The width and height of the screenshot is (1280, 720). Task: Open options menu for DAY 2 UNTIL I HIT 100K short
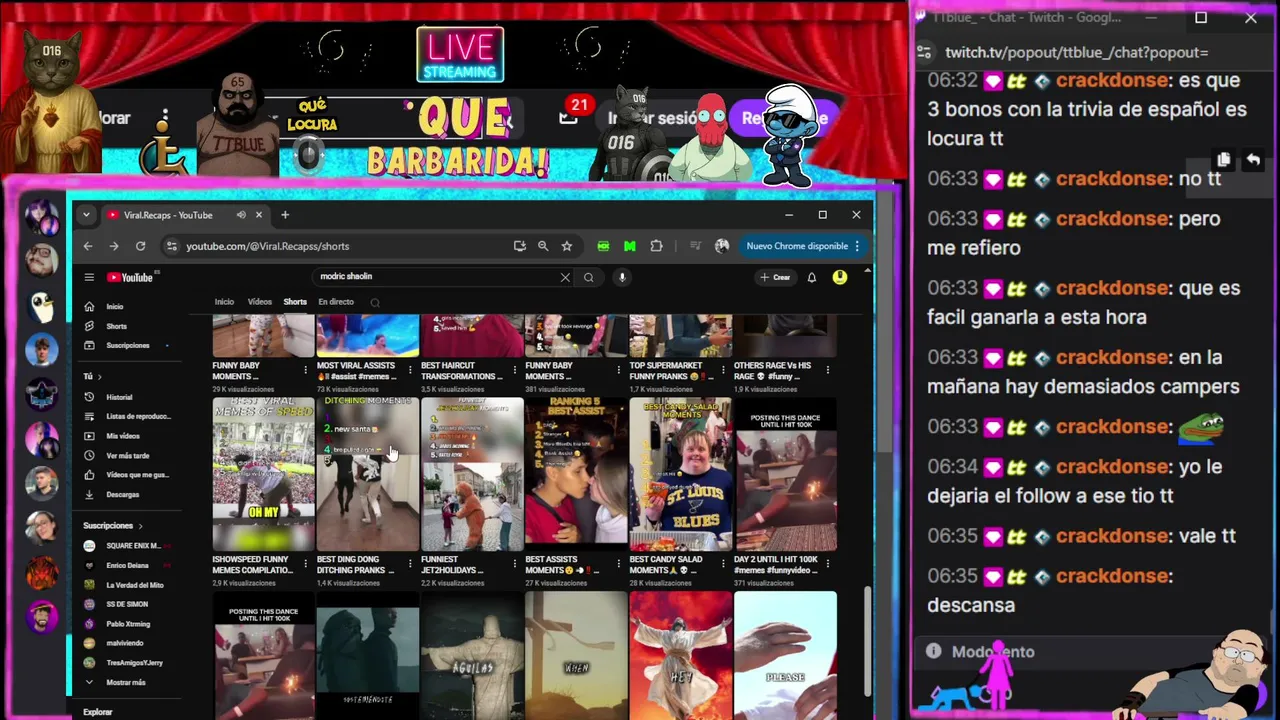tap(828, 564)
